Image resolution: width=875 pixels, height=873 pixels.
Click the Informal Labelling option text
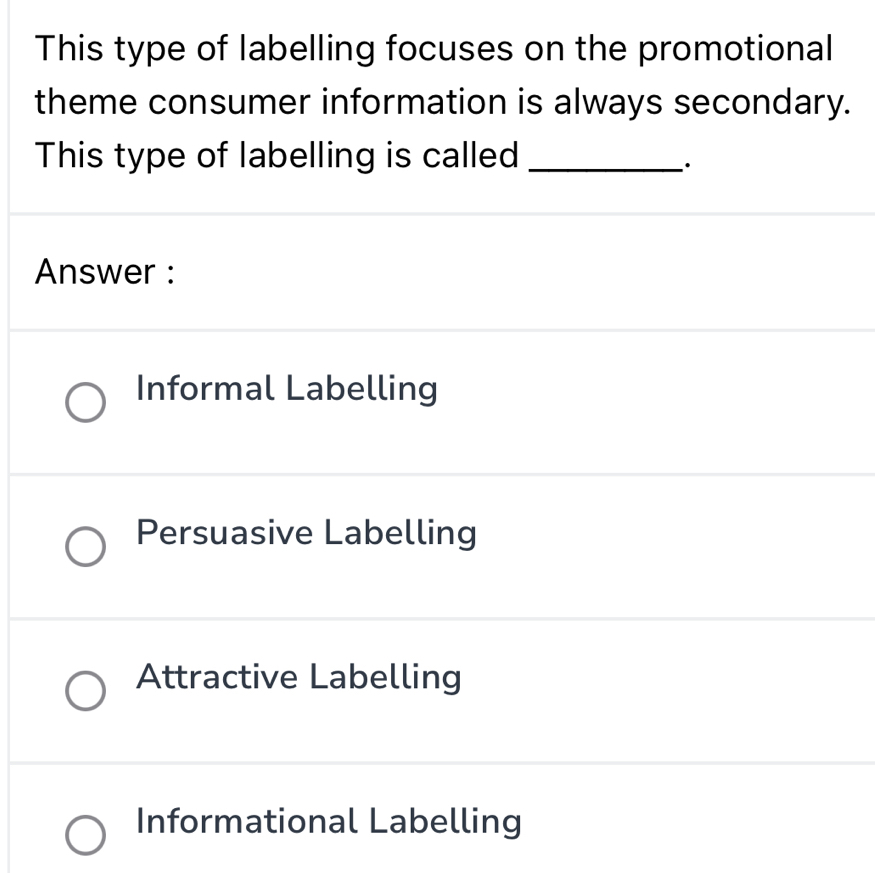286,389
